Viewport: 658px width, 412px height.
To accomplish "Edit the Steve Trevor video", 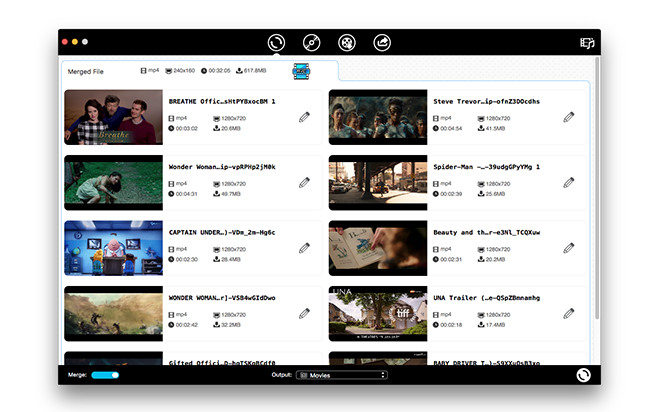I will point(569,117).
